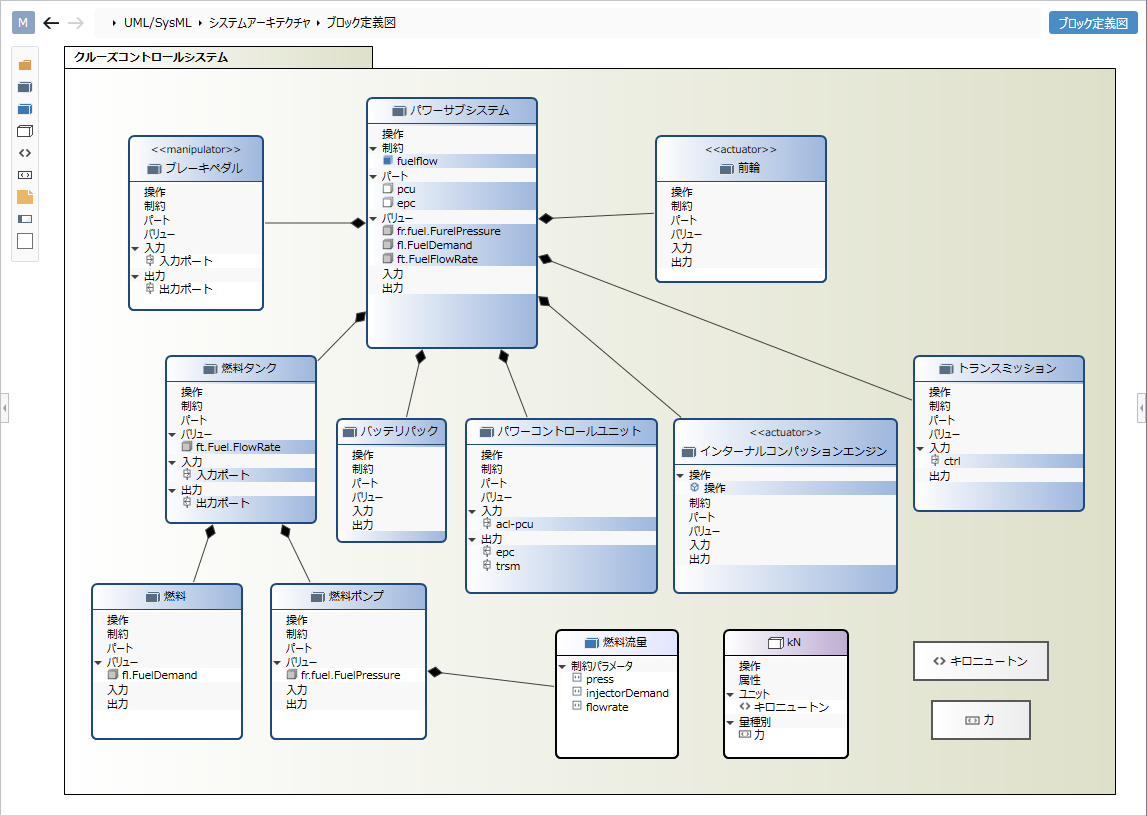Select the 前輪 block title
This screenshot has width=1147, height=816.
(748, 168)
